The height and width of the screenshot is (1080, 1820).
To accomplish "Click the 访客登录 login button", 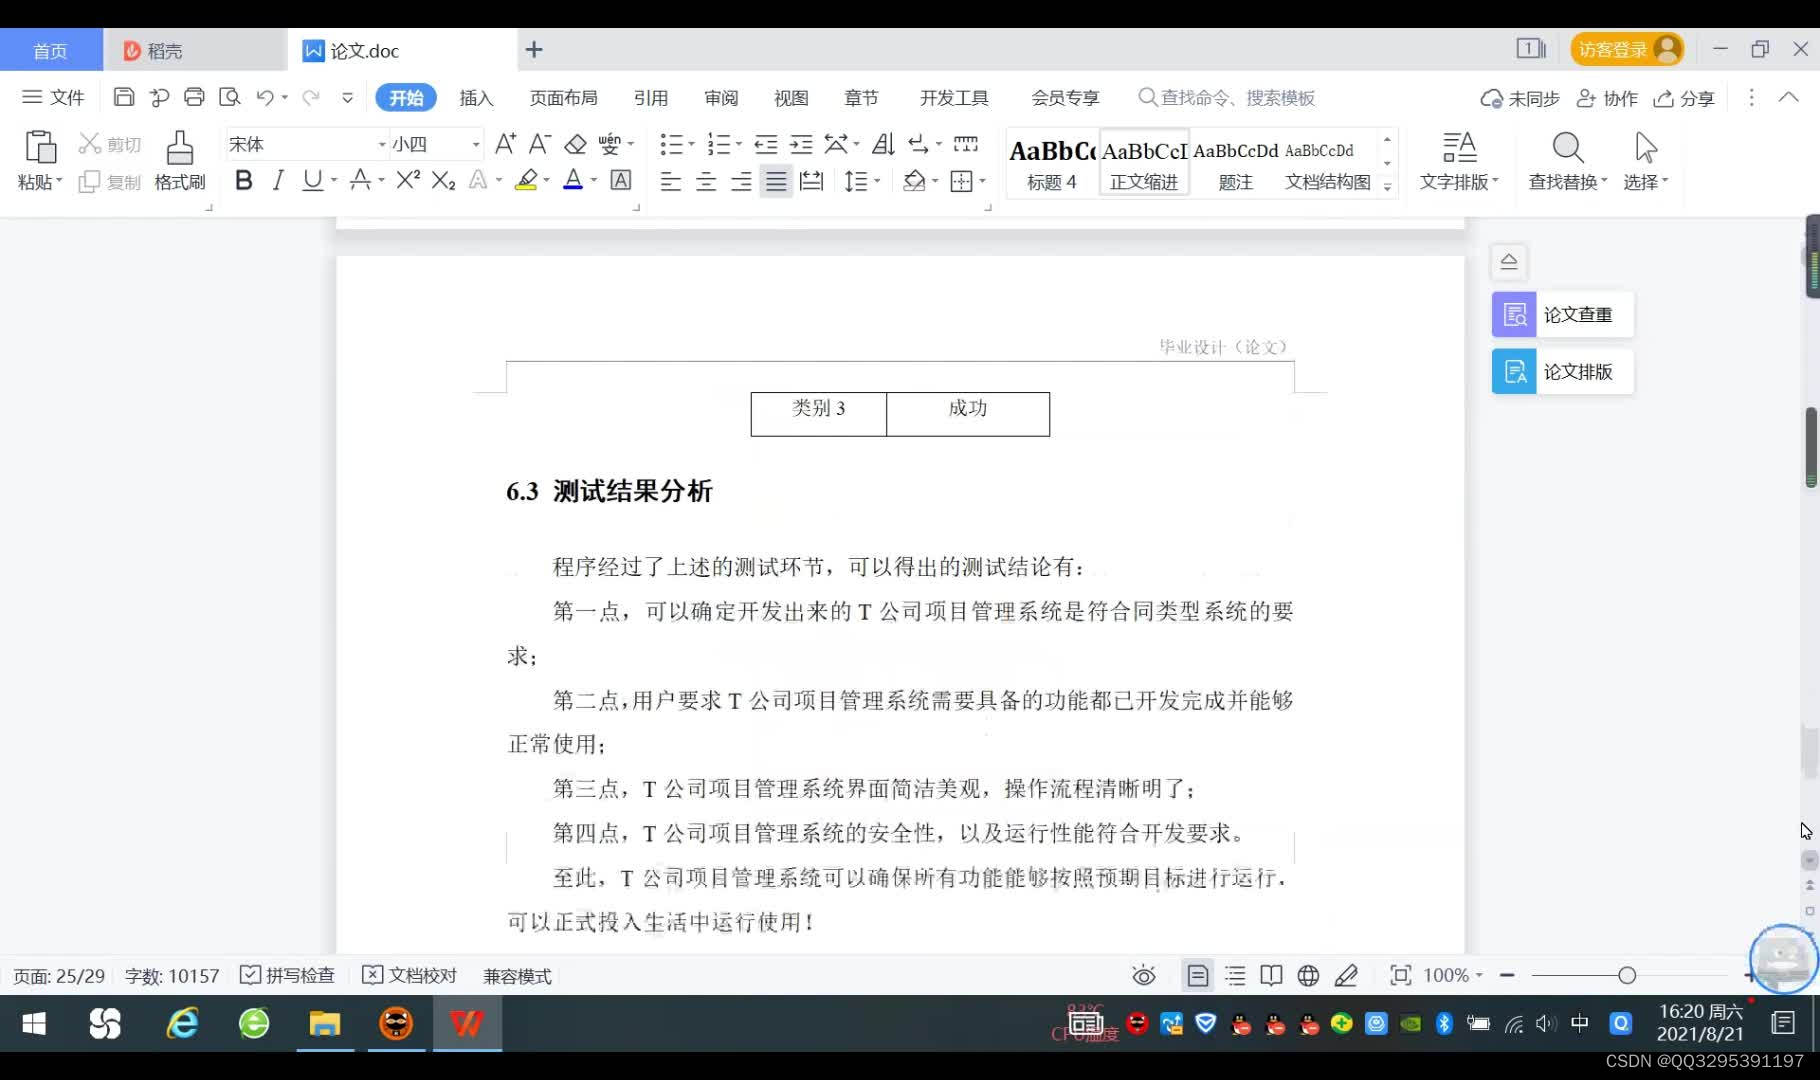I will (x=1627, y=49).
